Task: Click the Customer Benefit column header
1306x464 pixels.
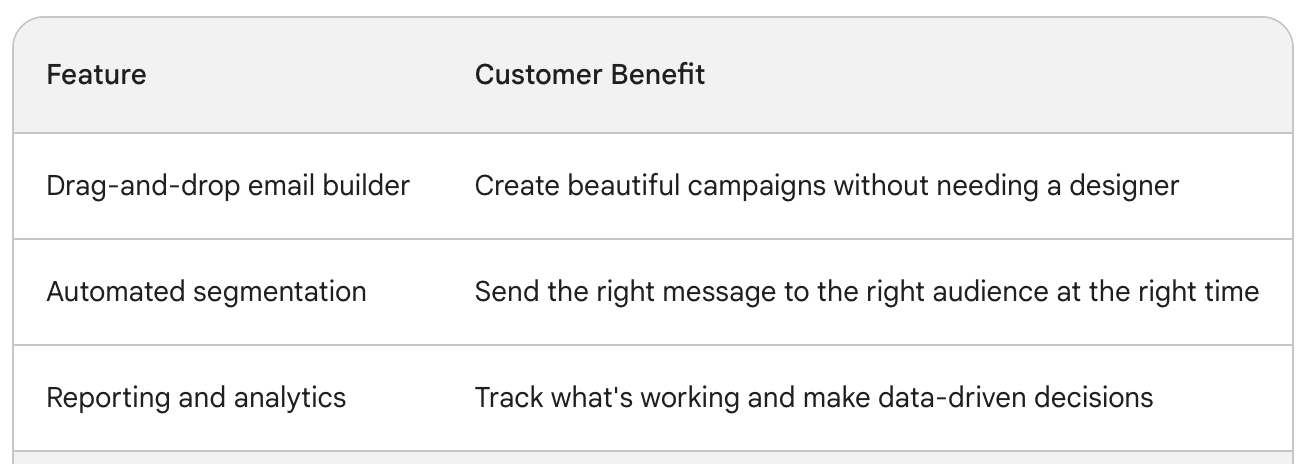Action: tap(590, 75)
